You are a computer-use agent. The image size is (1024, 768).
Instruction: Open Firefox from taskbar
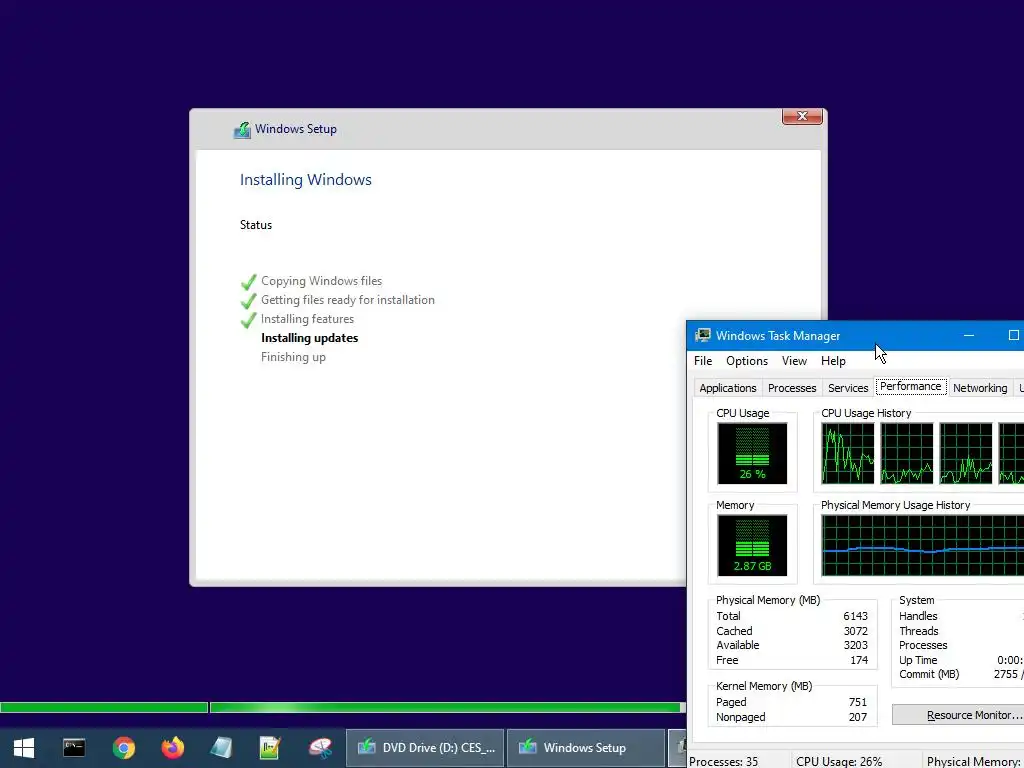(173, 748)
